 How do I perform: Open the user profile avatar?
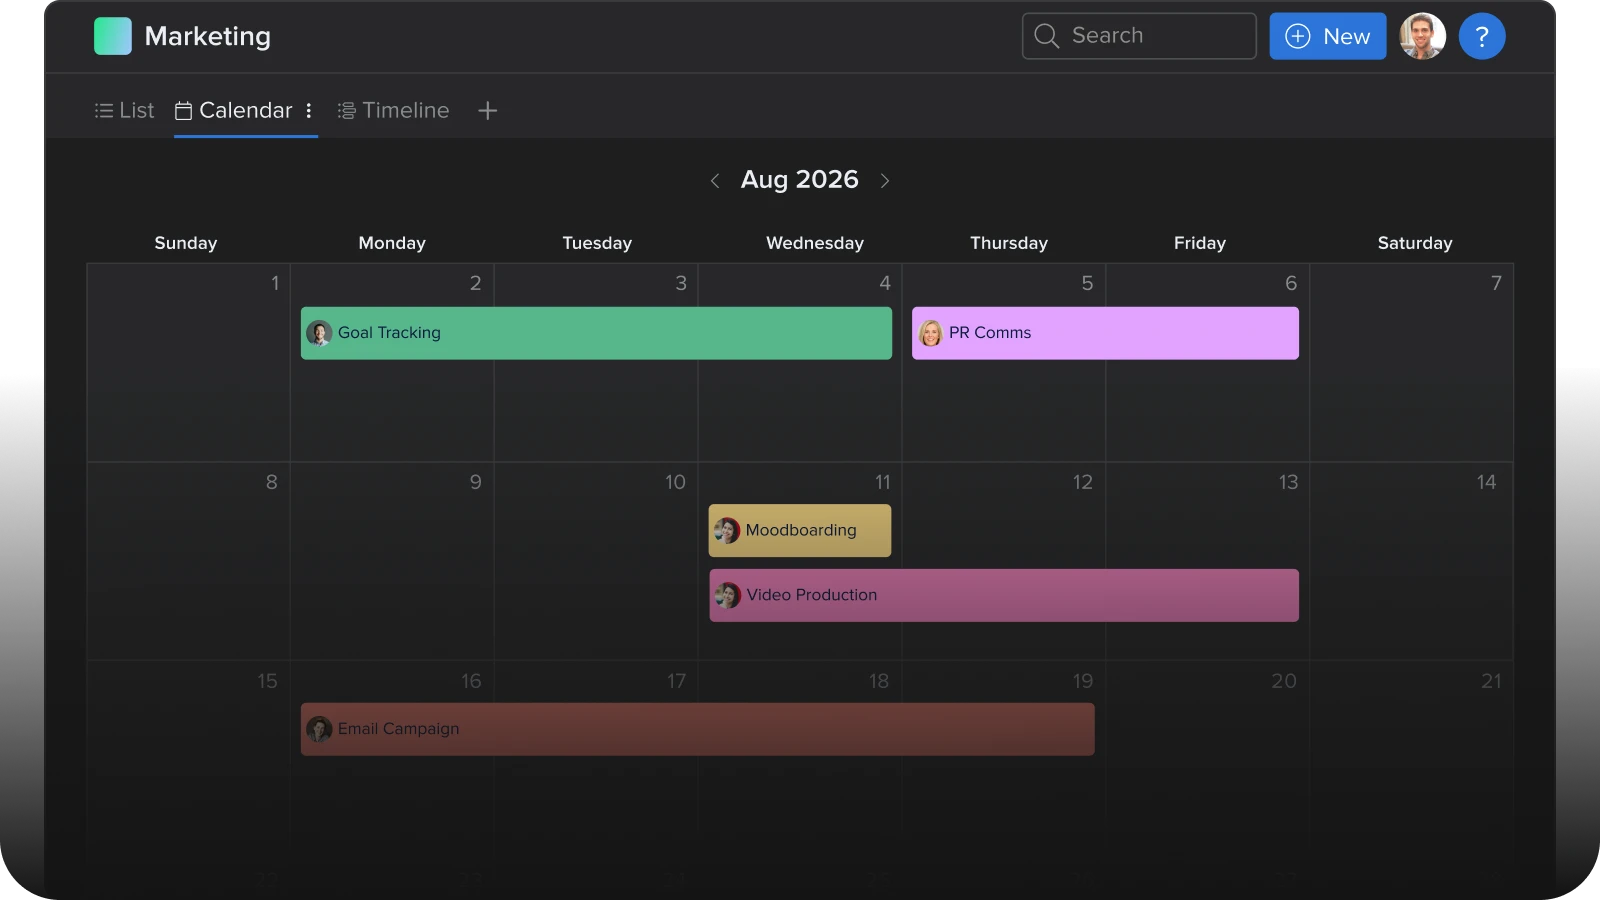tap(1422, 37)
